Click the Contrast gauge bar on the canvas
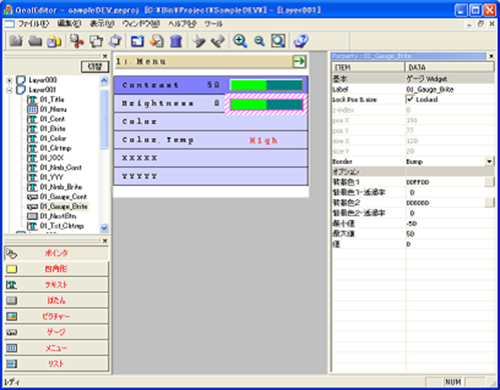Viewport: 500px width, 390px height. [x=266, y=85]
